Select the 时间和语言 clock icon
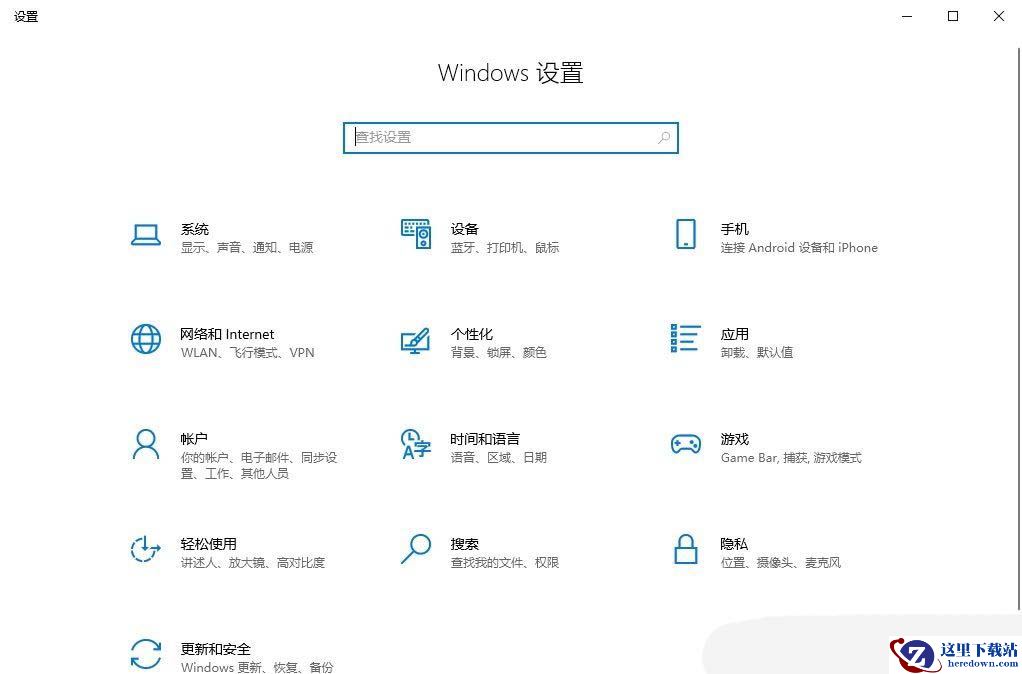 click(x=416, y=444)
